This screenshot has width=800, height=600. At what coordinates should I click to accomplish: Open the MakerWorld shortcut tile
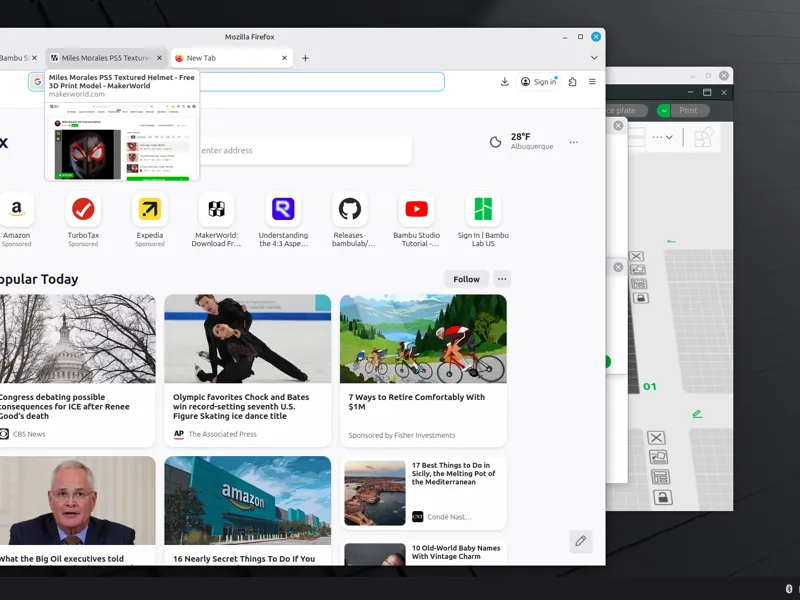click(x=216, y=219)
